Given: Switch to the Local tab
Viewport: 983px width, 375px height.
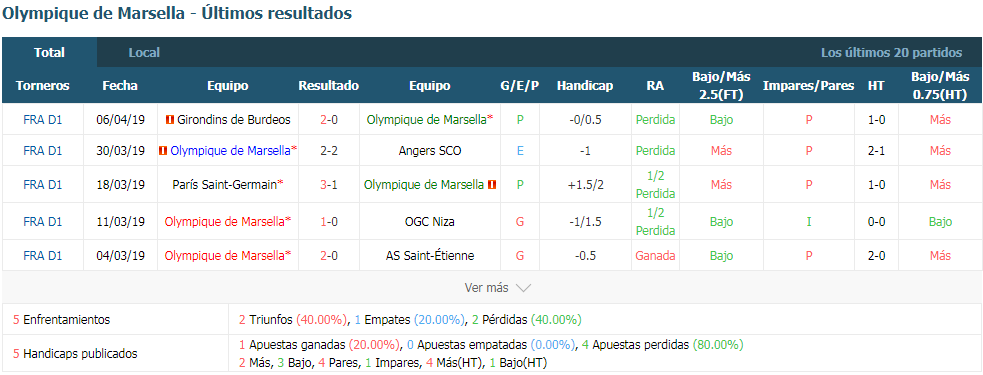Looking at the screenshot, I should tap(144, 53).
